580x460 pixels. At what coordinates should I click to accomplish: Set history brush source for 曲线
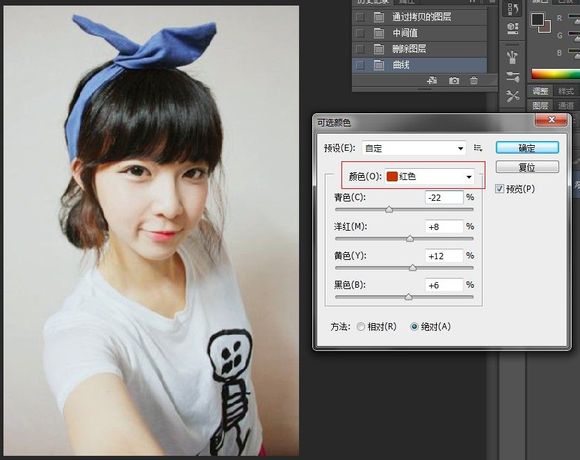click(360, 65)
